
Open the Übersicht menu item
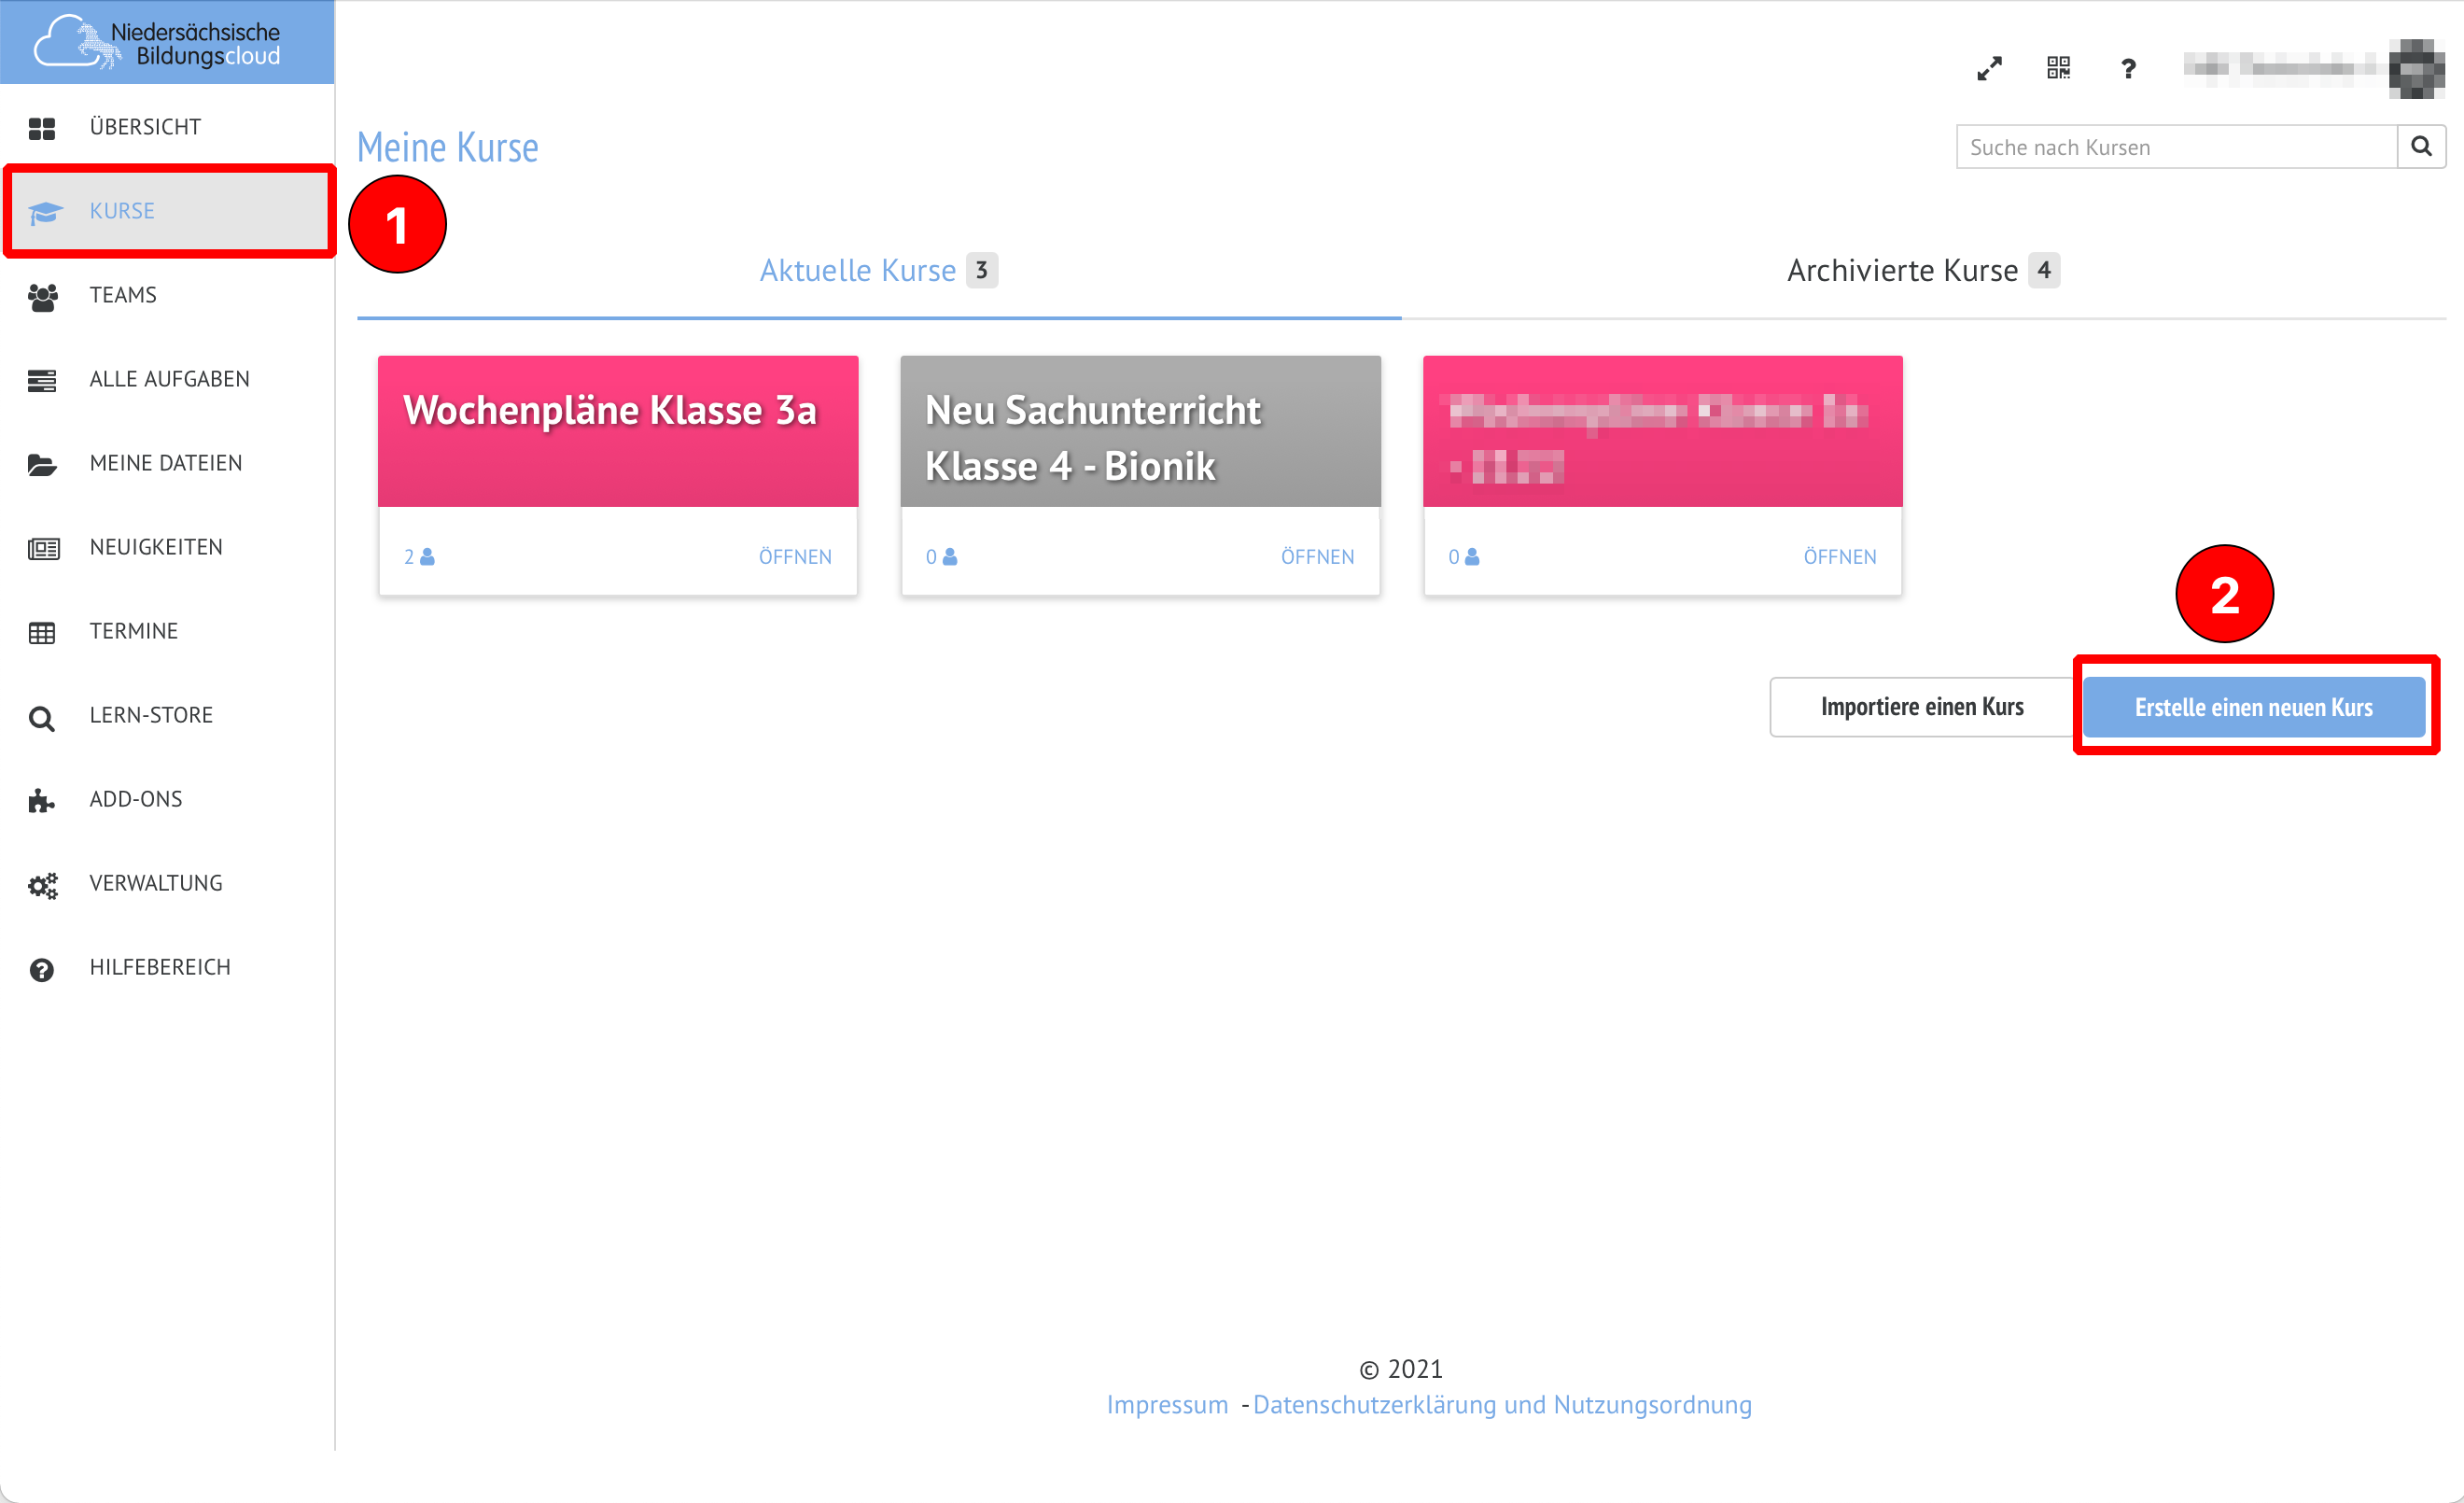coord(145,127)
